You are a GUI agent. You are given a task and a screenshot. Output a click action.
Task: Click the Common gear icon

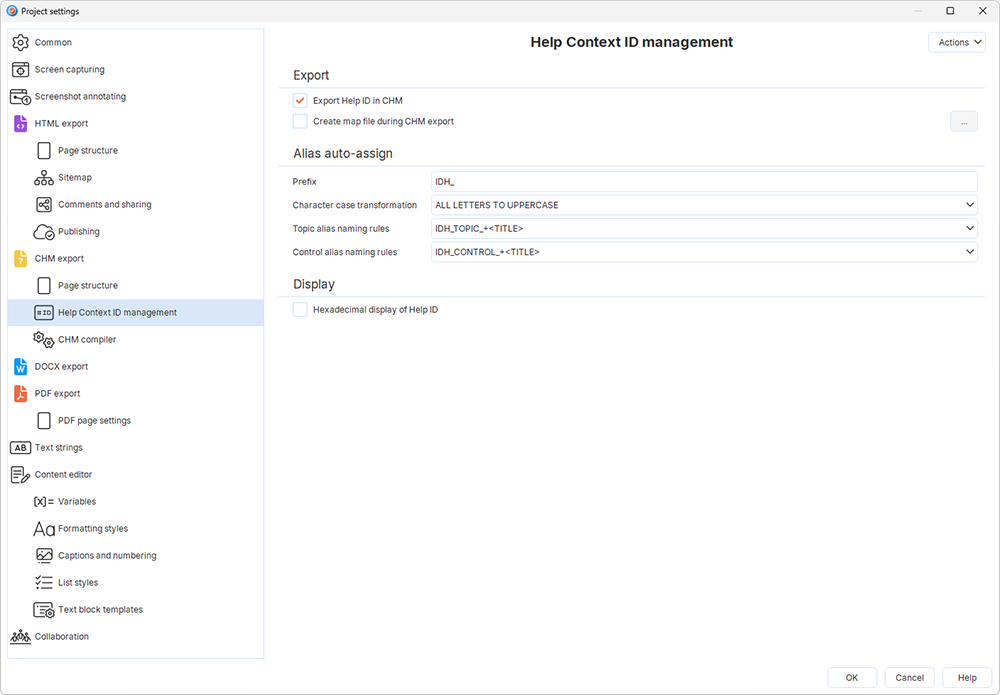pyautogui.click(x=20, y=43)
